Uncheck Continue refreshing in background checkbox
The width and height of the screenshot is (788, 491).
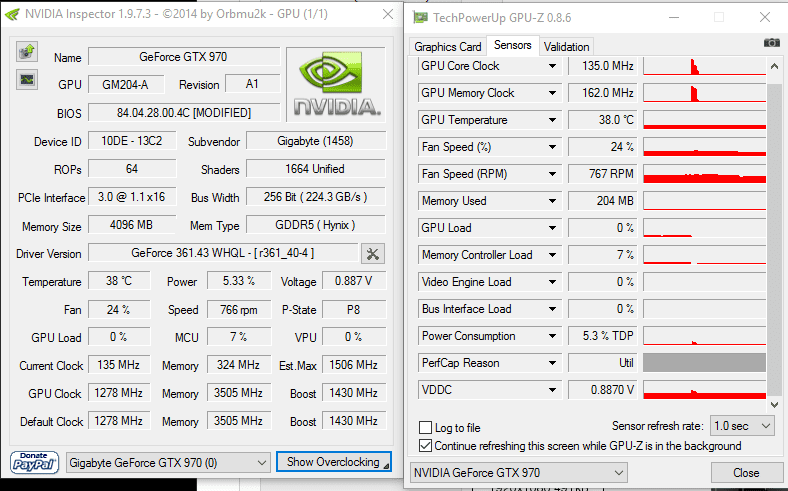(x=425, y=446)
